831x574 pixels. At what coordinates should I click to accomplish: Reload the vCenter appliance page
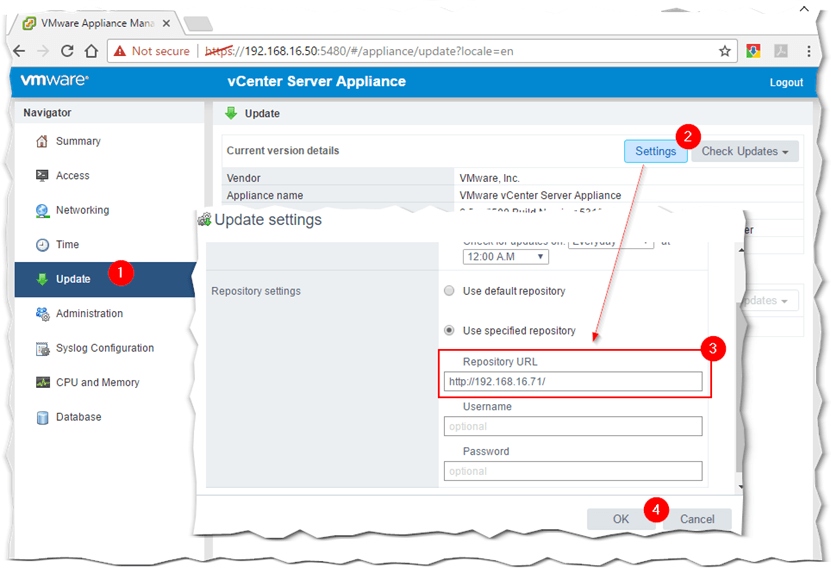[x=67, y=51]
